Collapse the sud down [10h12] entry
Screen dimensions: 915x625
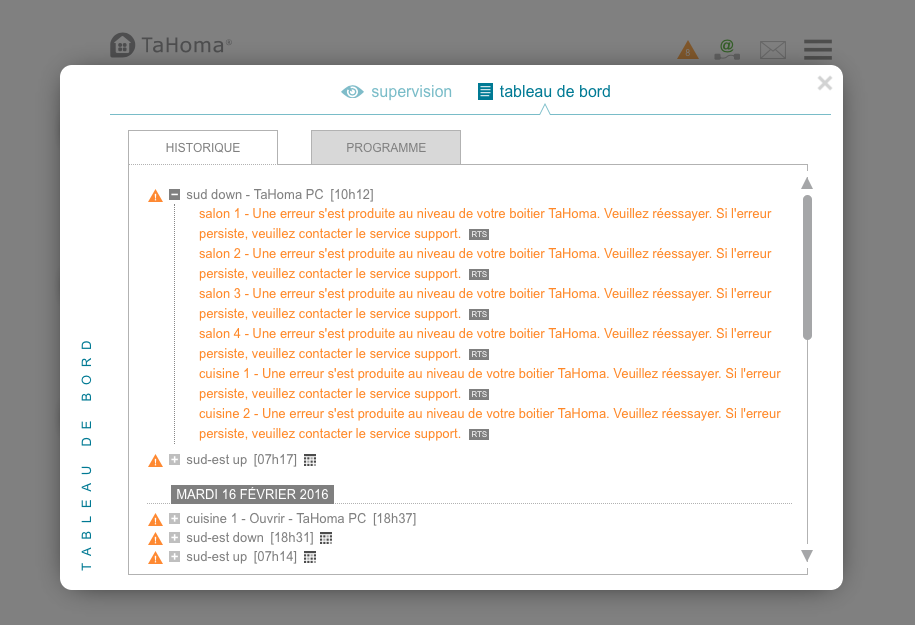point(174,194)
